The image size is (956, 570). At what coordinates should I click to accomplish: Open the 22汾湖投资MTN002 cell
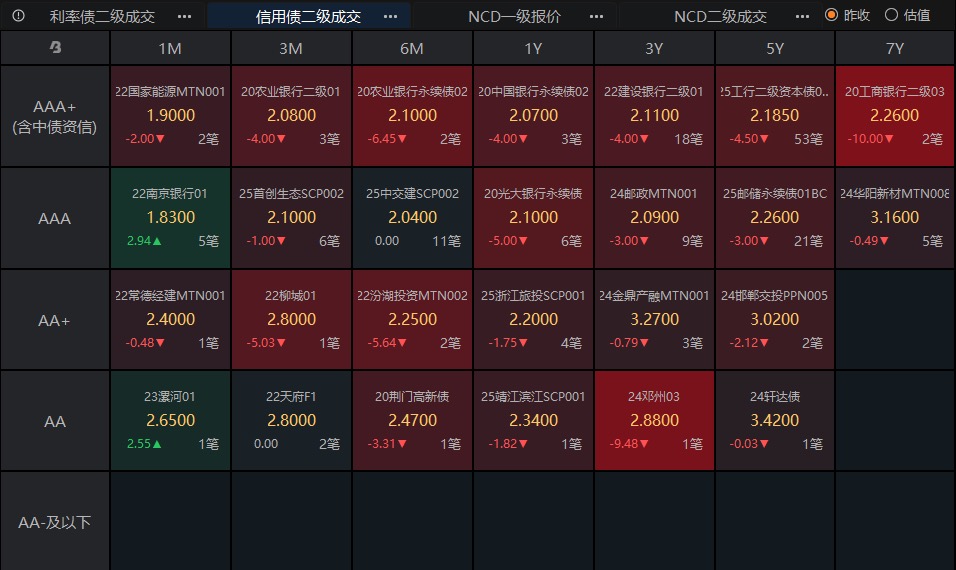tap(412, 320)
